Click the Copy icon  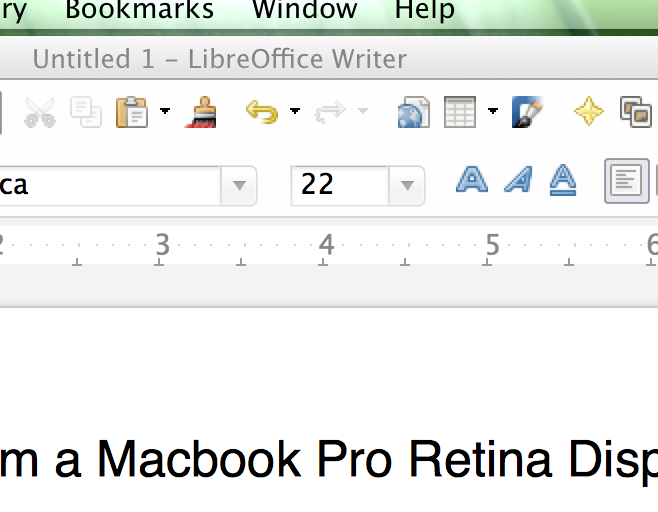coord(86,112)
